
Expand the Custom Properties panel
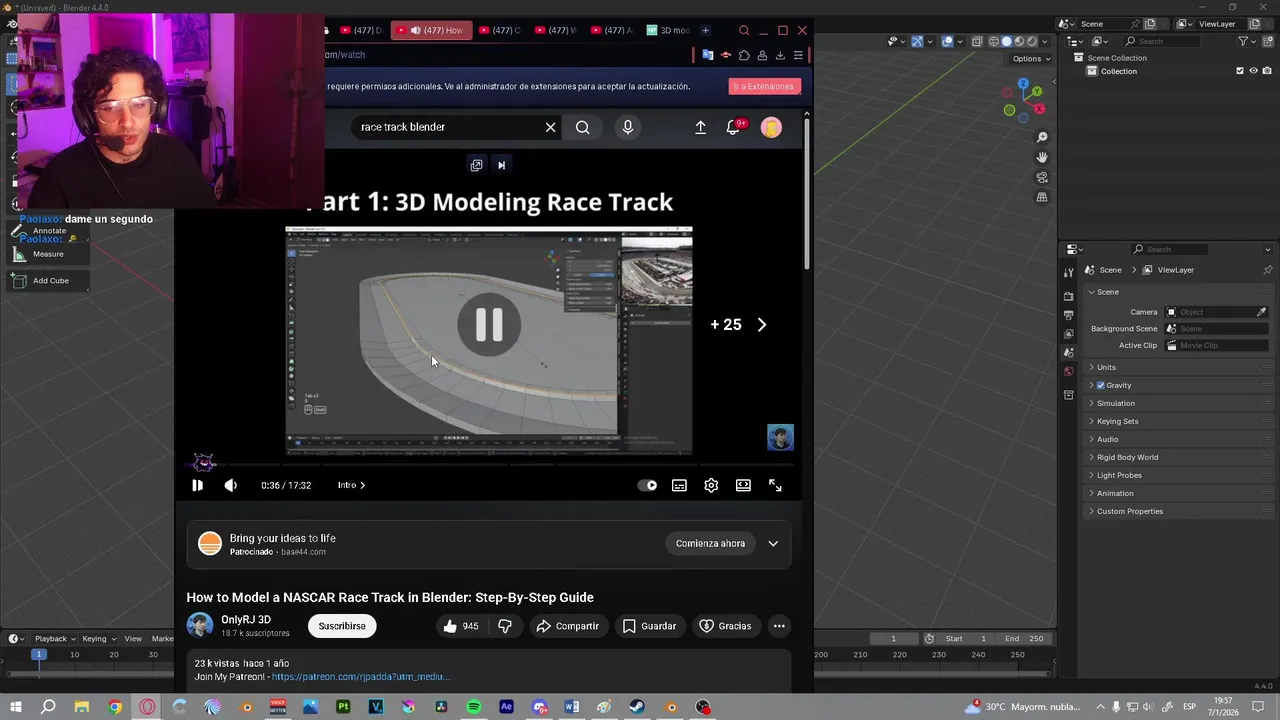coord(1129,511)
